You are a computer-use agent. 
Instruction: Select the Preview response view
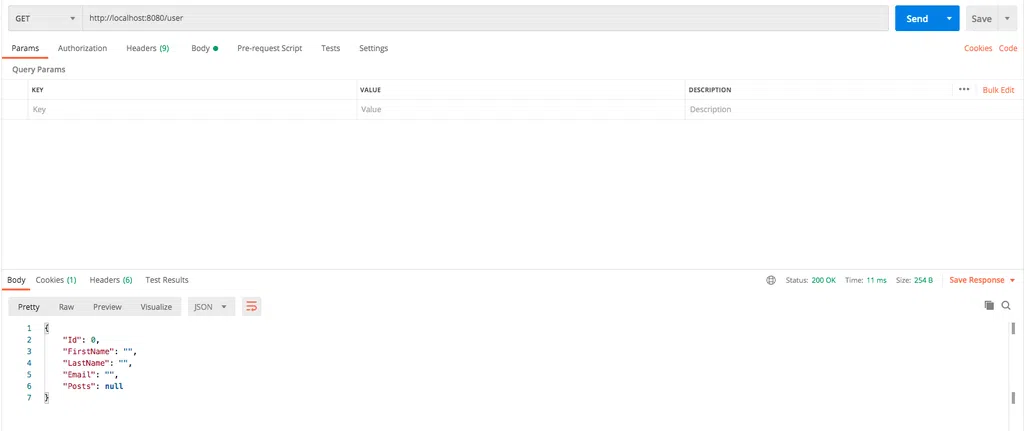(x=107, y=306)
